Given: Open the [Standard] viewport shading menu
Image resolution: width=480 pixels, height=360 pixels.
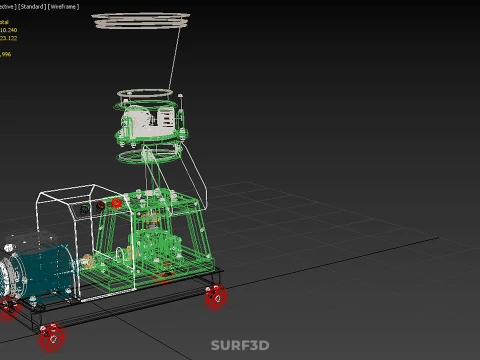Looking at the screenshot, I should (32, 7).
